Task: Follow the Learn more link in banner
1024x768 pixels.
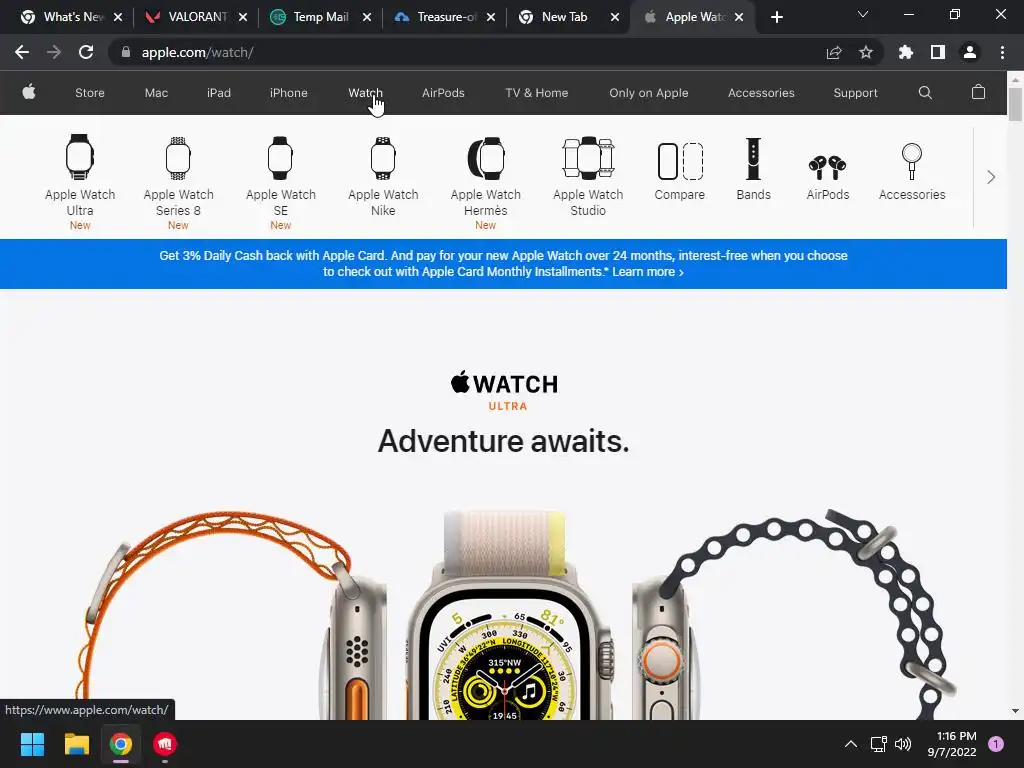Action: pyautogui.click(x=648, y=272)
